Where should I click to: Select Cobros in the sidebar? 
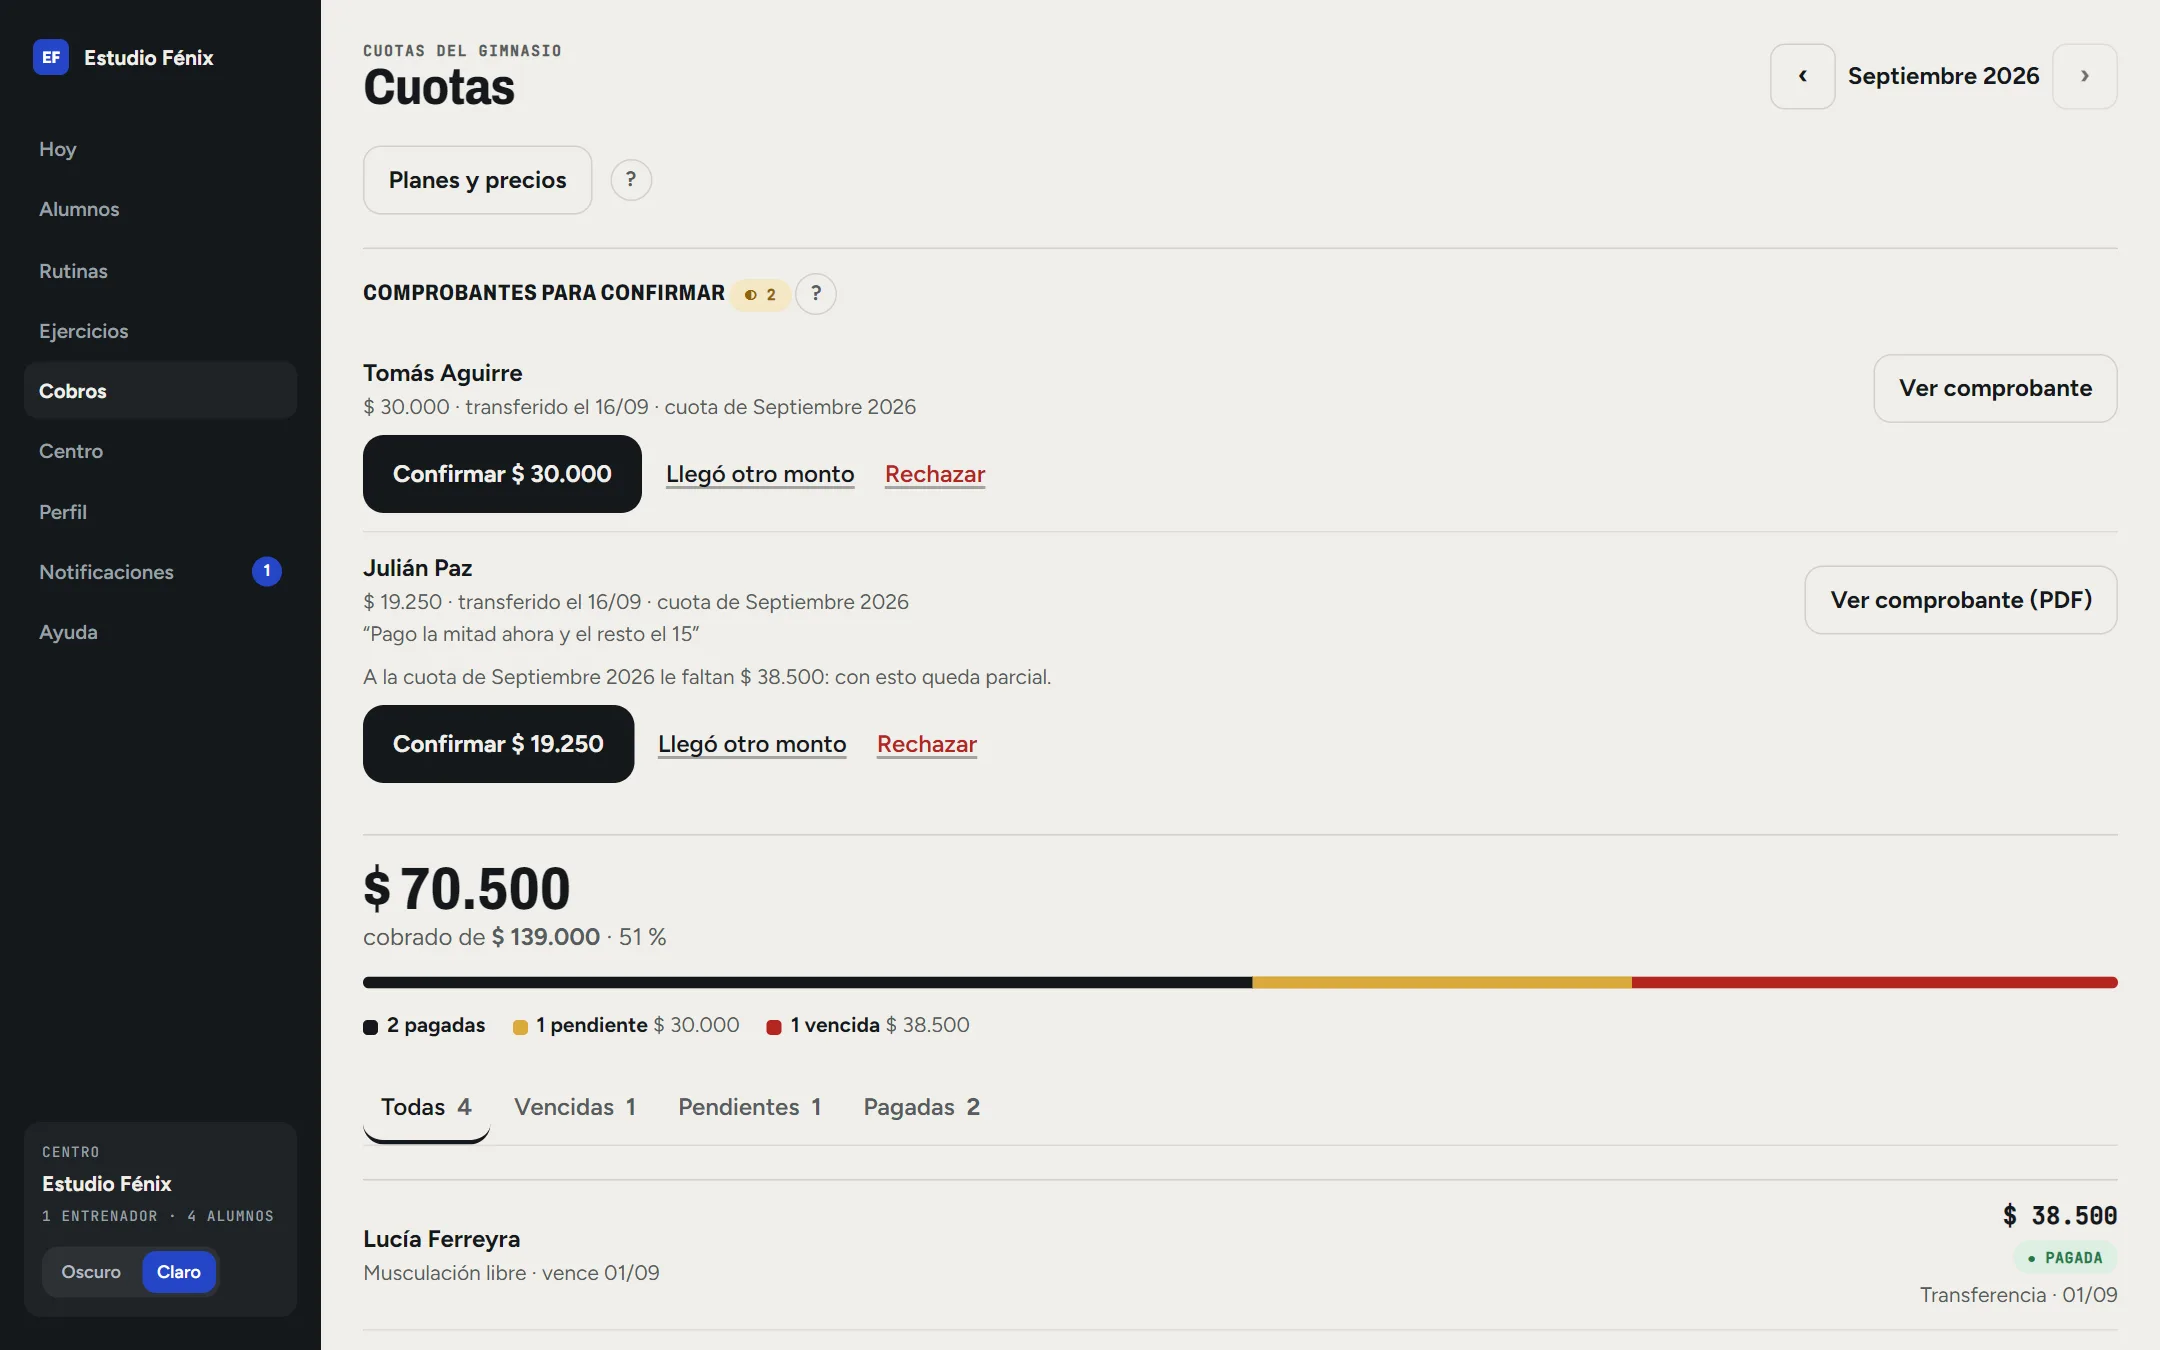[x=160, y=391]
